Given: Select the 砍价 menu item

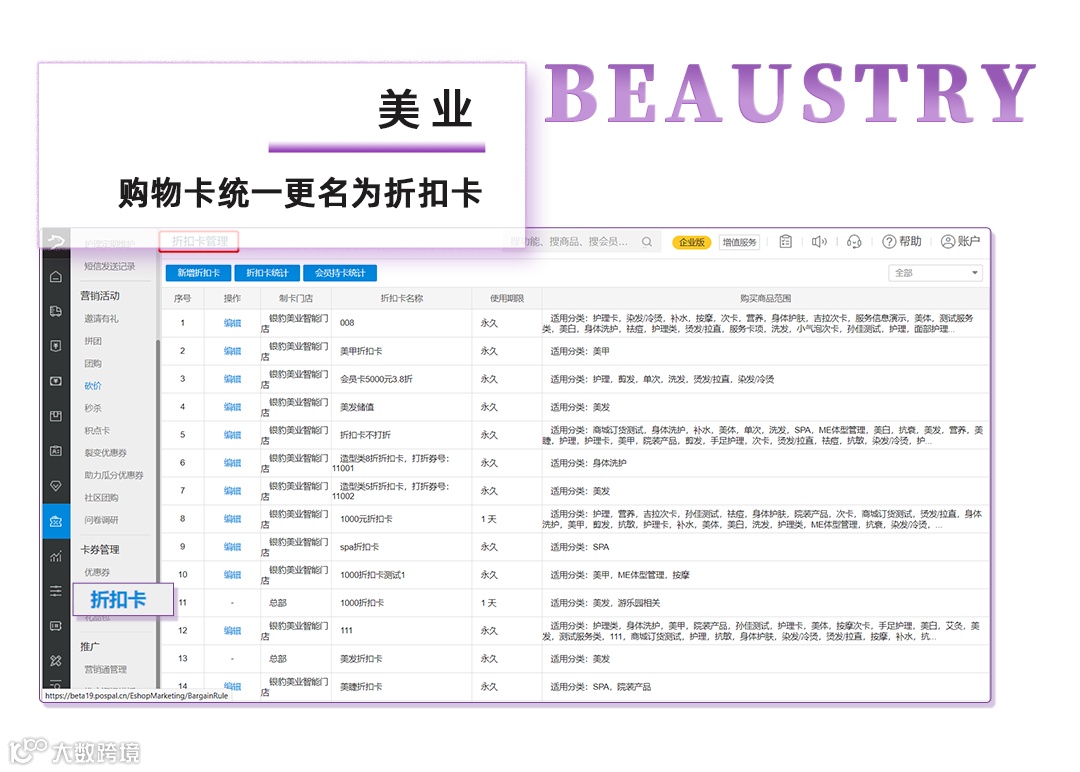Looking at the screenshot, I should click(93, 386).
